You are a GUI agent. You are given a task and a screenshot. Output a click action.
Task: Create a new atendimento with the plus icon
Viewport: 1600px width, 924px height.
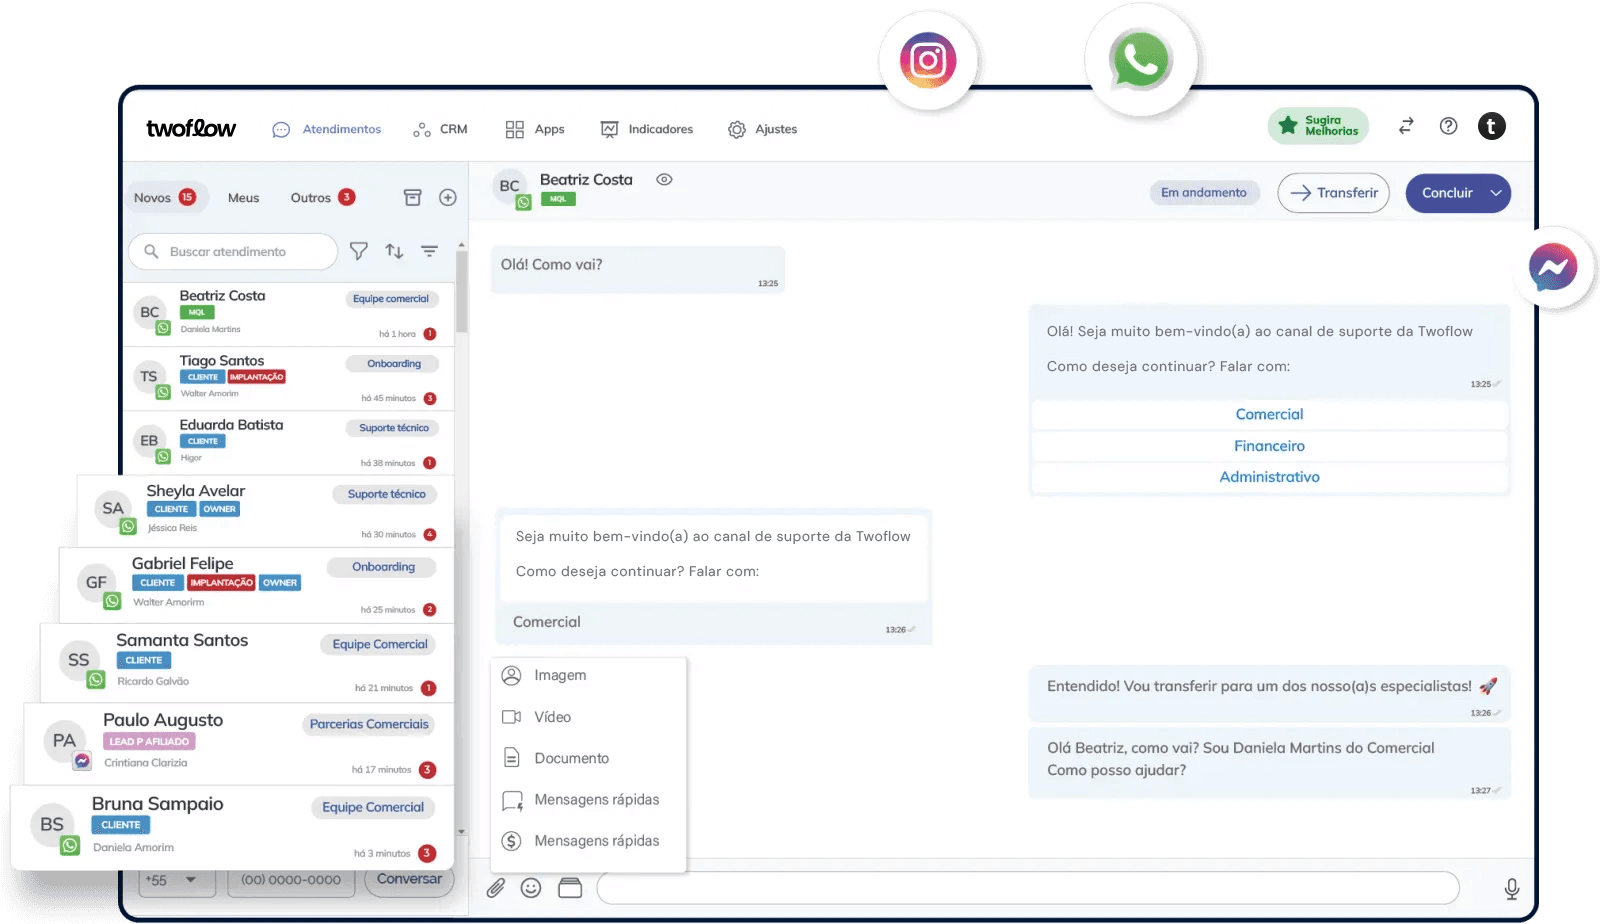coord(448,197)
